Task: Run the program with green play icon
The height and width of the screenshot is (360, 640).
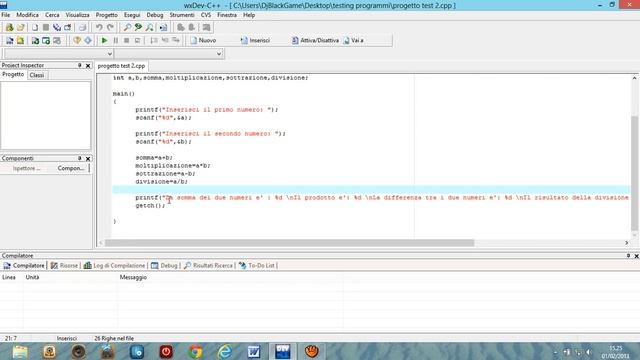Action: 104,40
